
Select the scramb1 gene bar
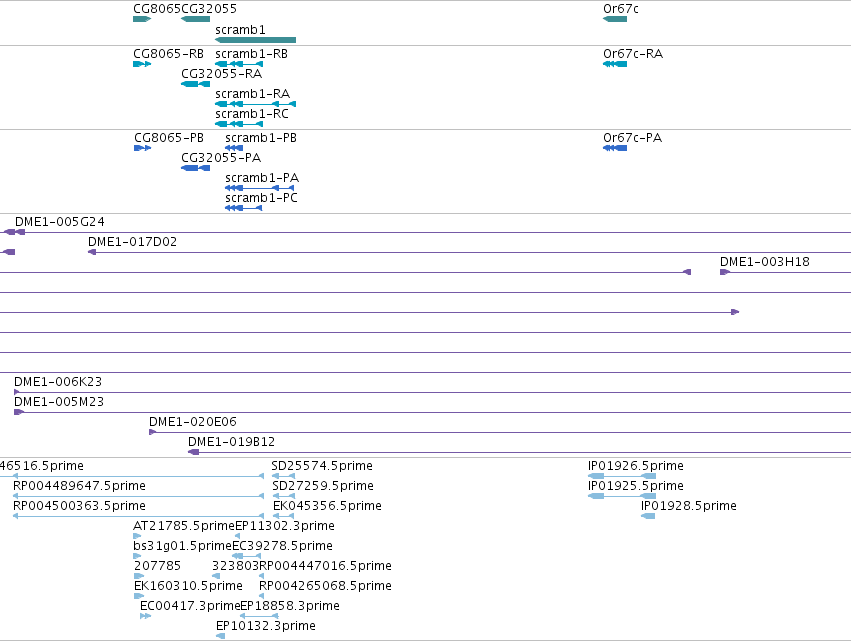pos(256,40)
